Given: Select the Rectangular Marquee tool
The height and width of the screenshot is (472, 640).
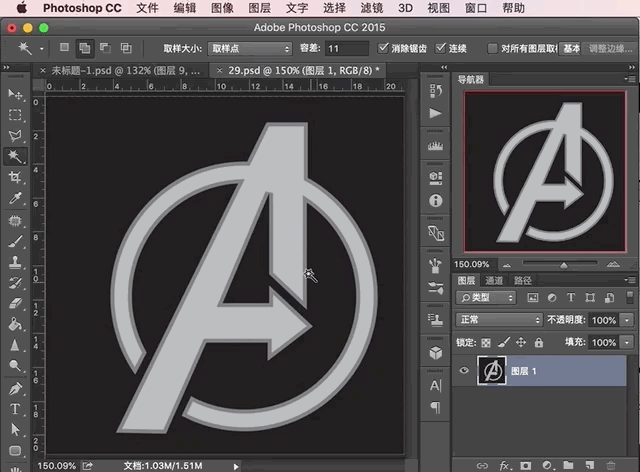Looking at the screenshot, I should [15, 114].
